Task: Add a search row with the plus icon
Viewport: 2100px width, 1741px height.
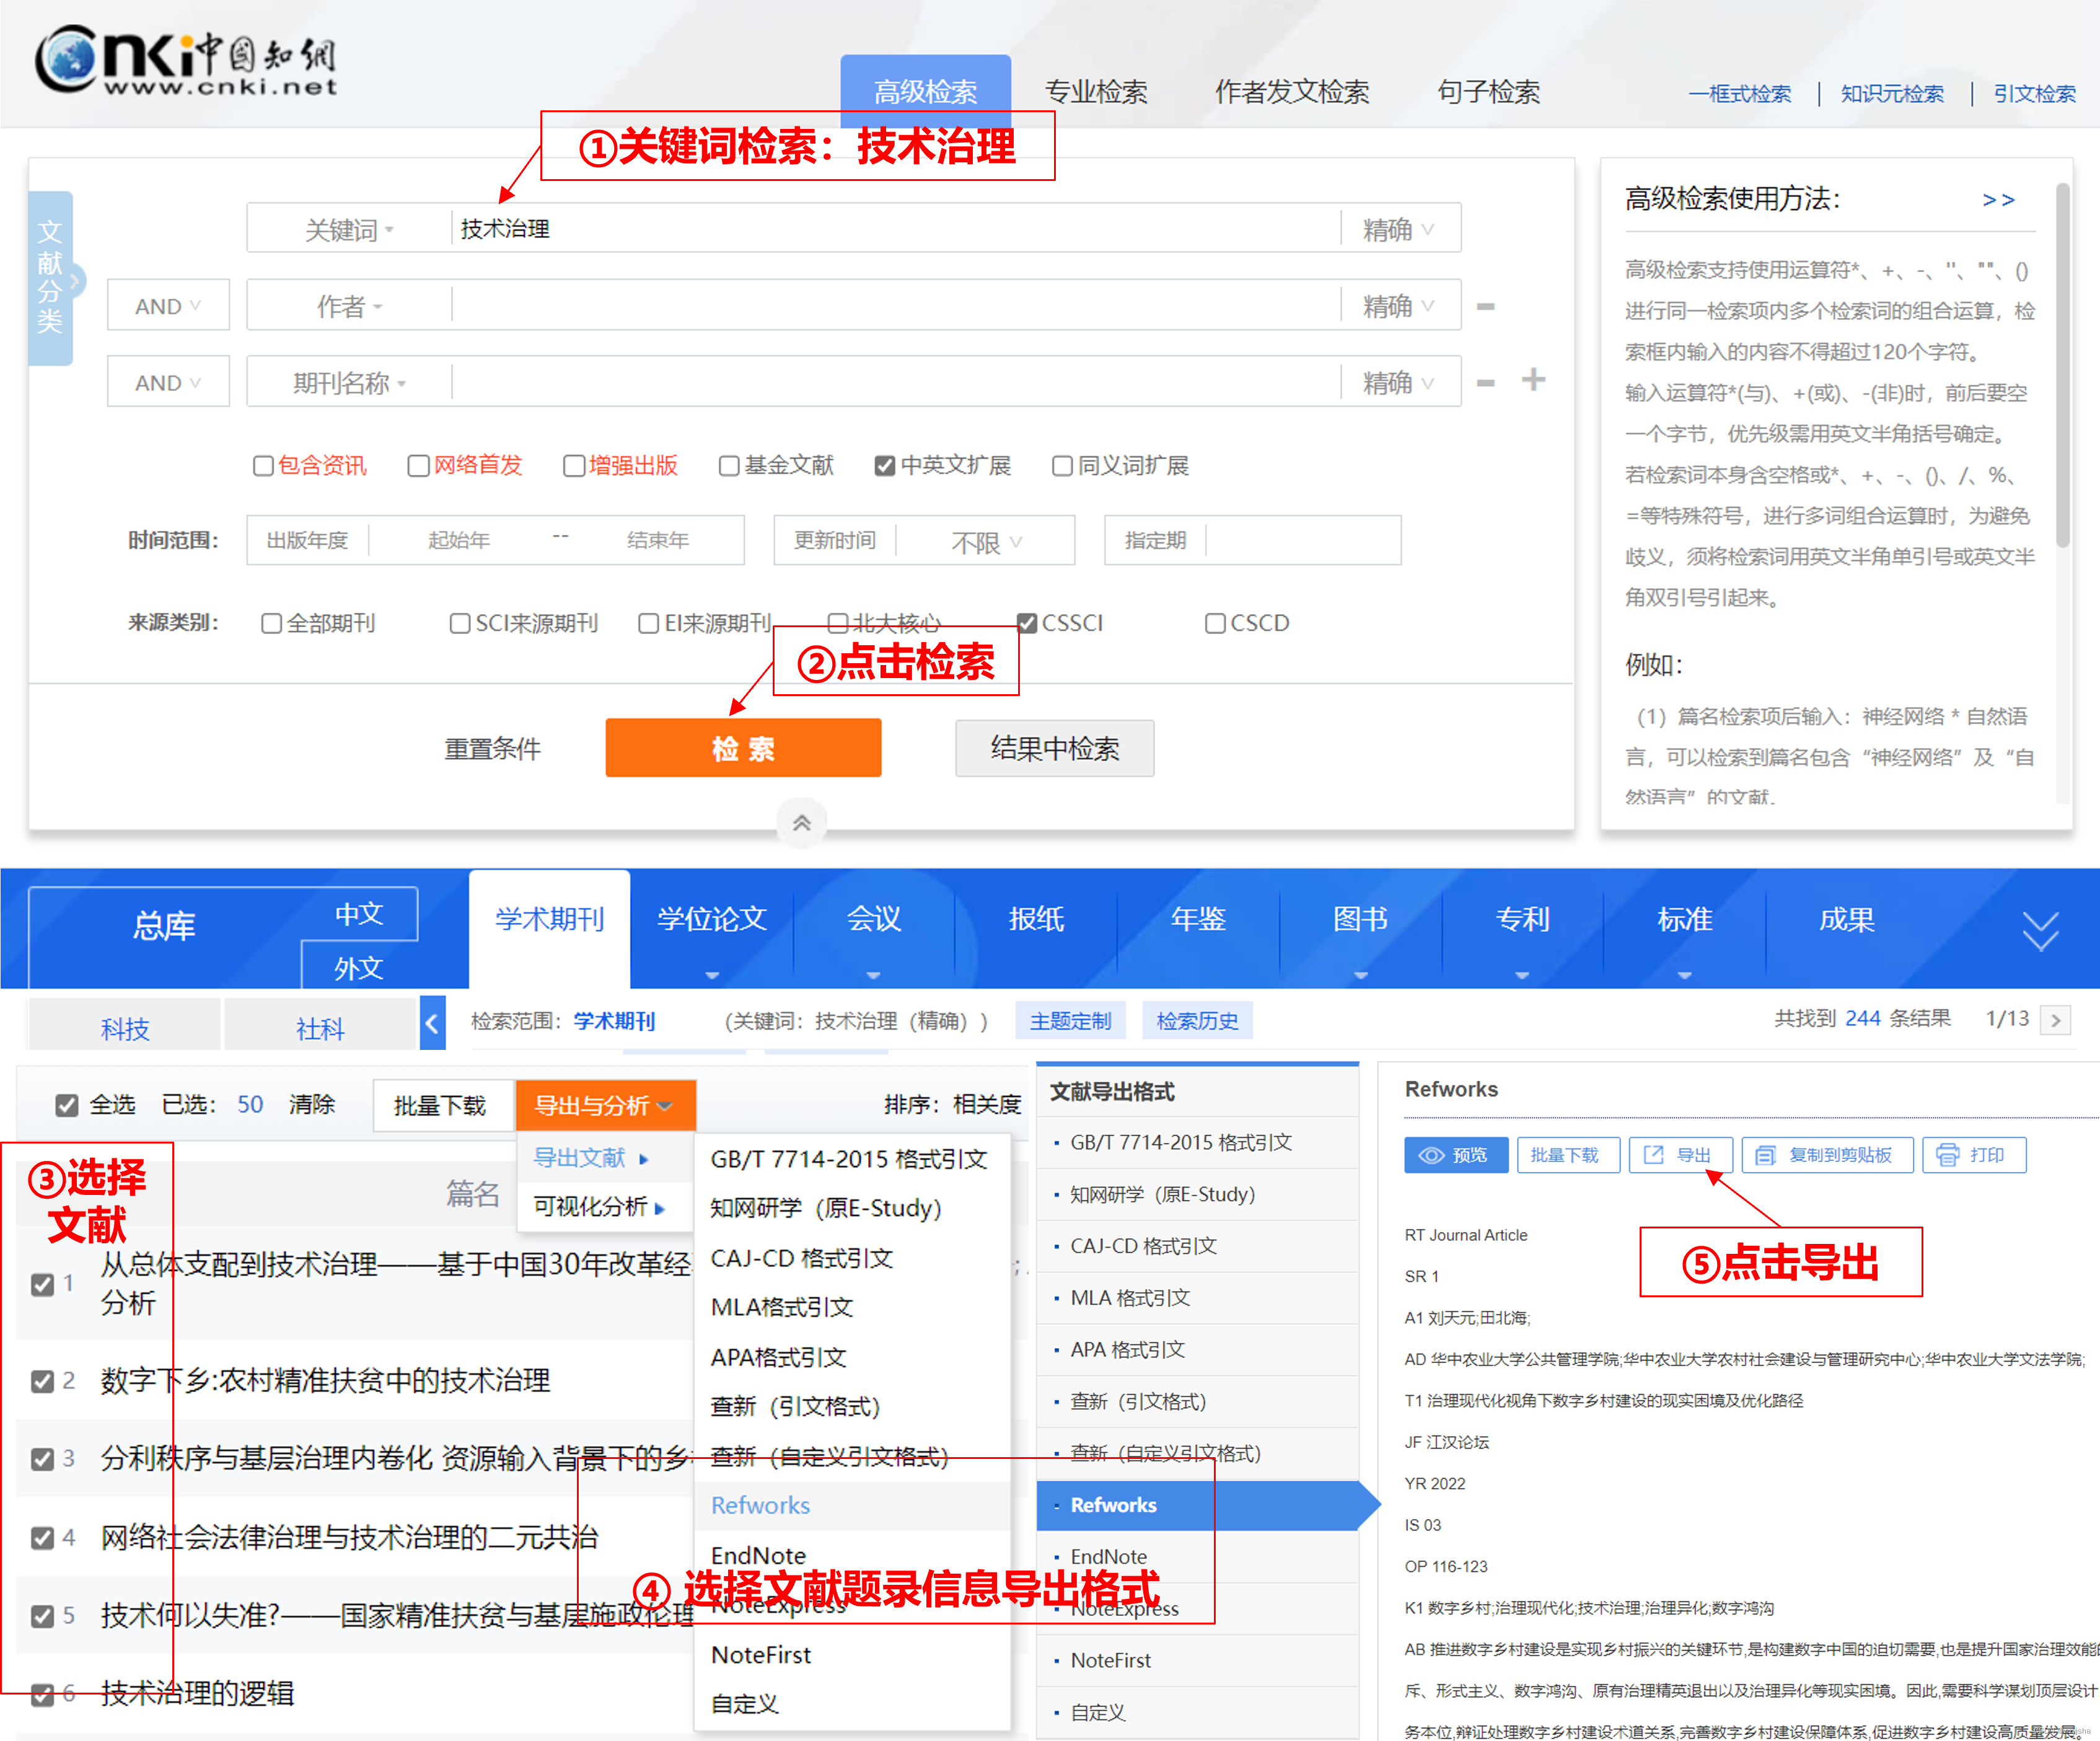Action: [1533, 380]
